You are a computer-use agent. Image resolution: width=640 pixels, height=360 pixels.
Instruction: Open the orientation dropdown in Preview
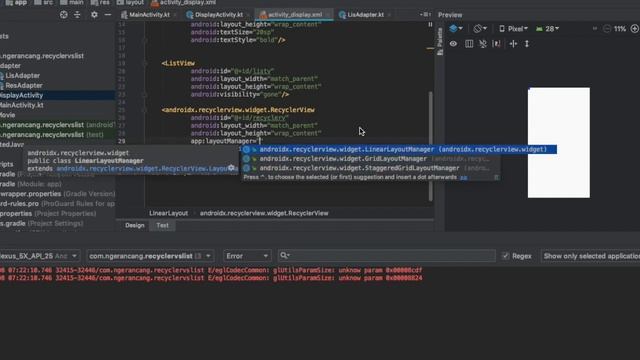click(480, 29)
